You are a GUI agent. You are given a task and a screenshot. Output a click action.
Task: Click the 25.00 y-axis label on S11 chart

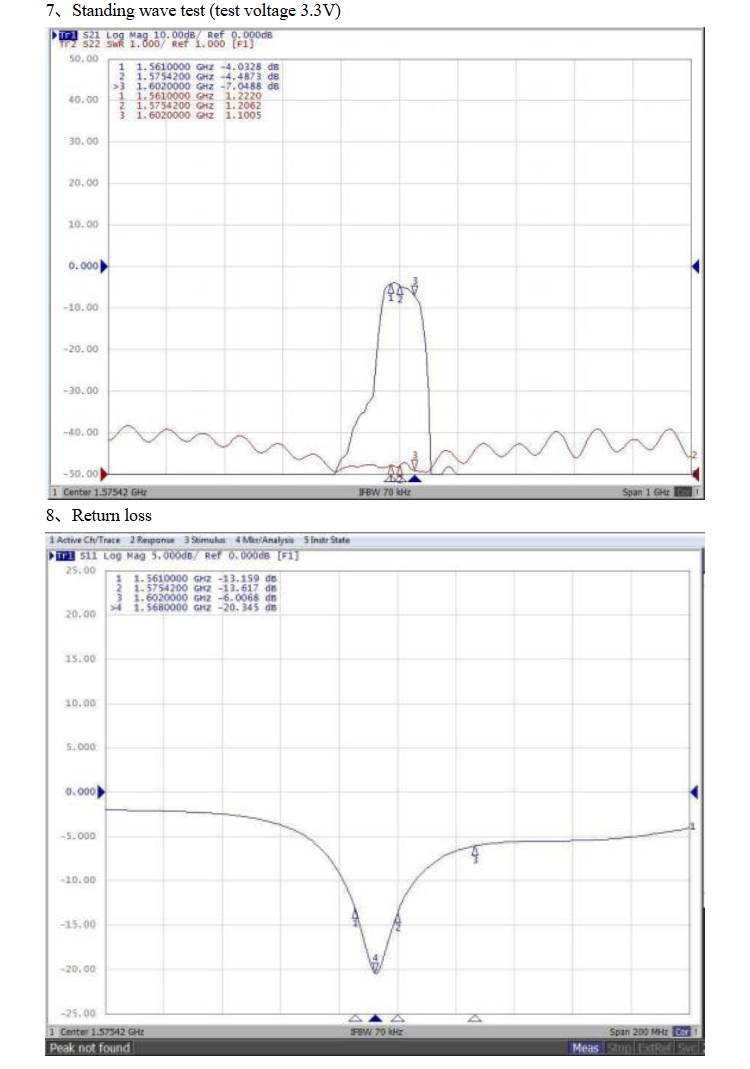click(80, 571)
